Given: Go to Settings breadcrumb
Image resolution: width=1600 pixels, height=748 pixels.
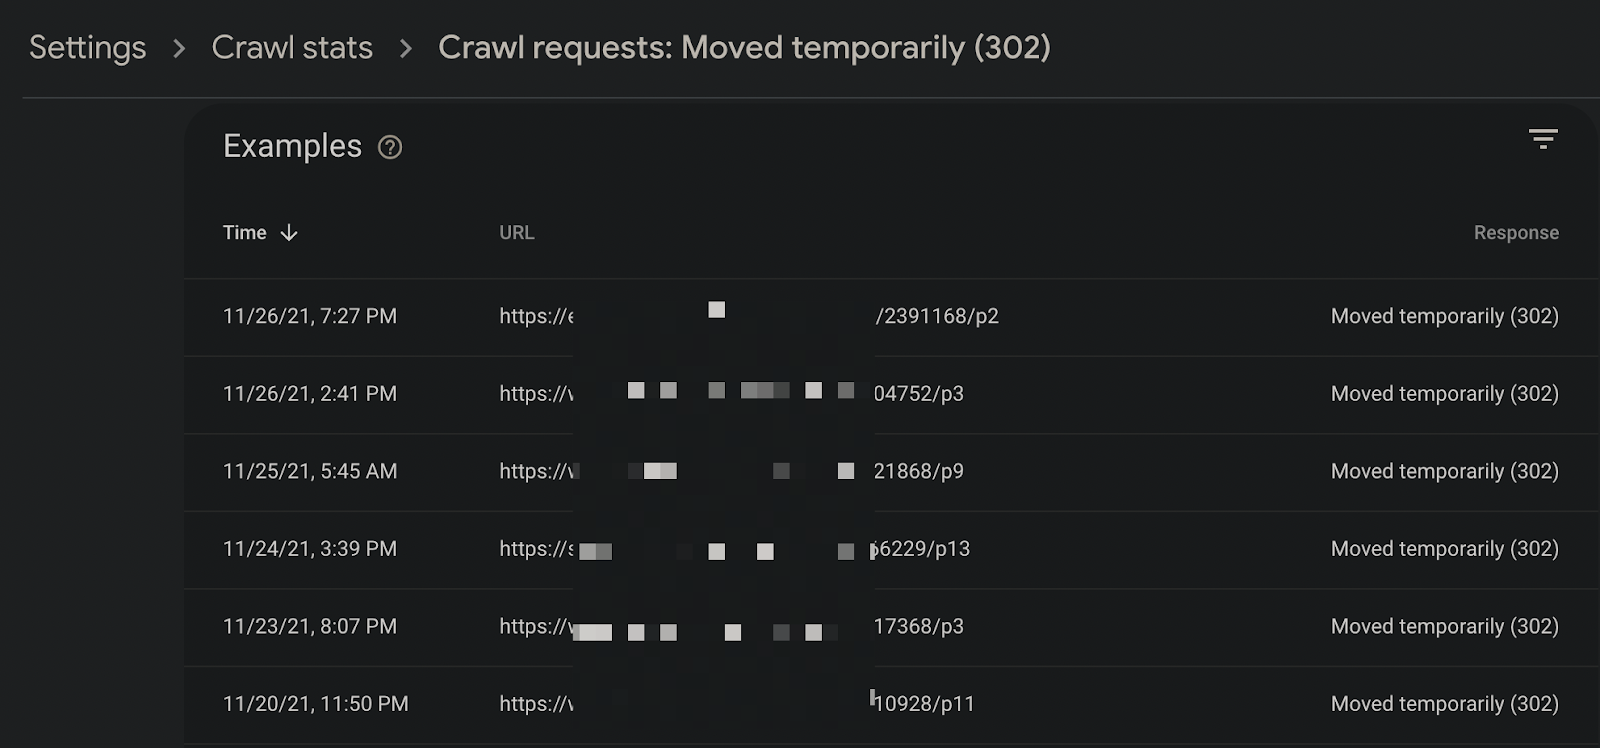Looking at the screenshot, I should (x=88, y=47).
